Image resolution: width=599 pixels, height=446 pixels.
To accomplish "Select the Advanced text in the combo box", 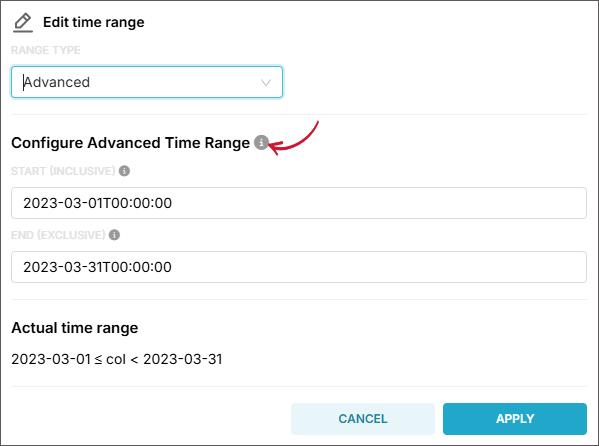I will pos(57,82).
